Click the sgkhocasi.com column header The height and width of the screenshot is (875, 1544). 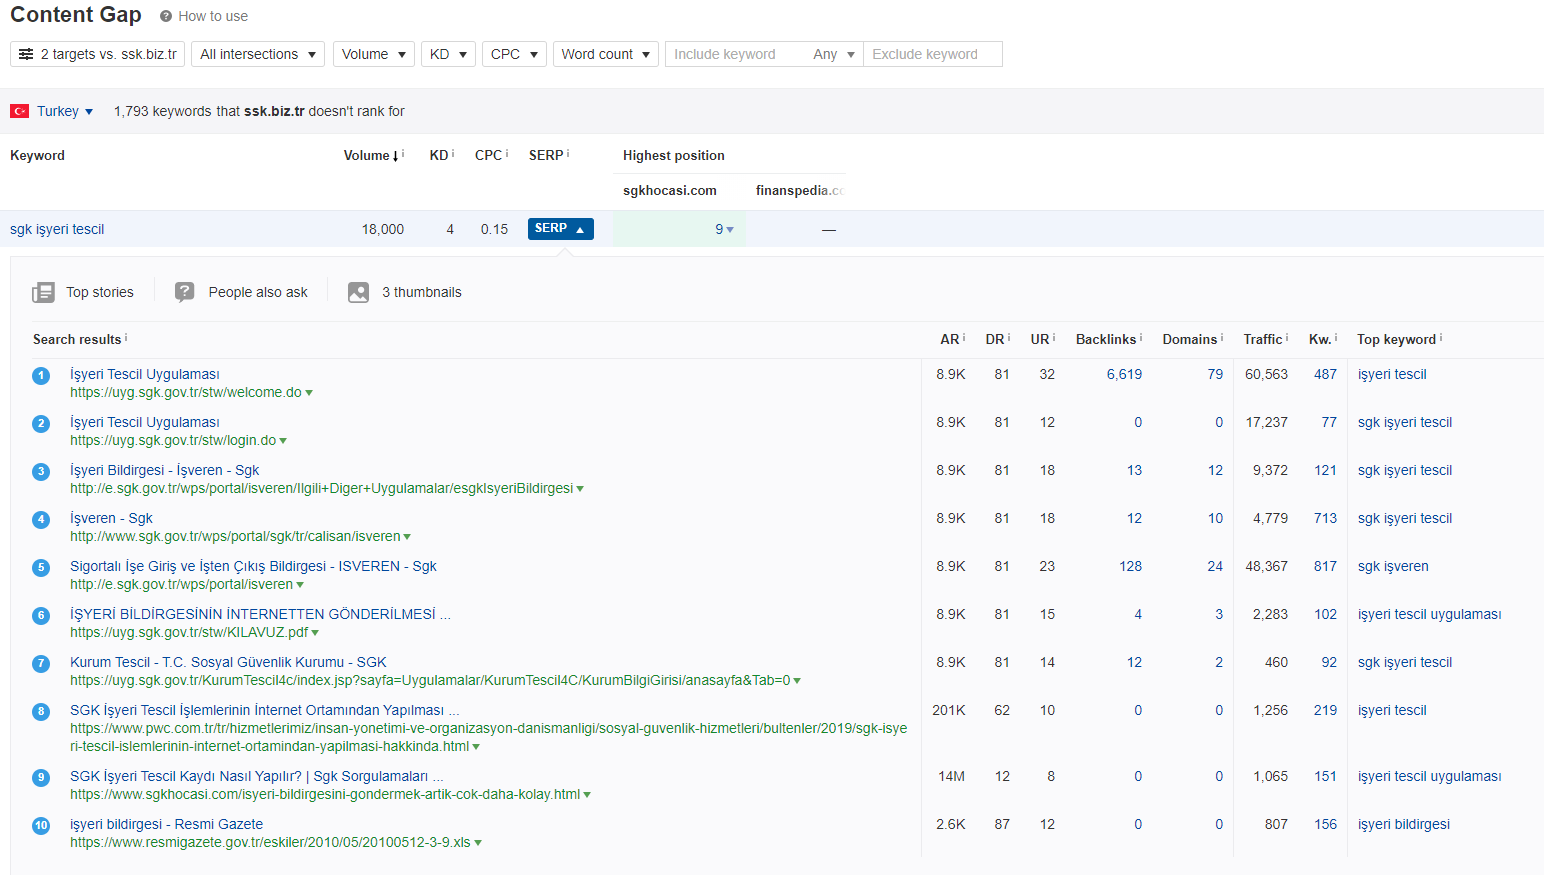point(670,190)
